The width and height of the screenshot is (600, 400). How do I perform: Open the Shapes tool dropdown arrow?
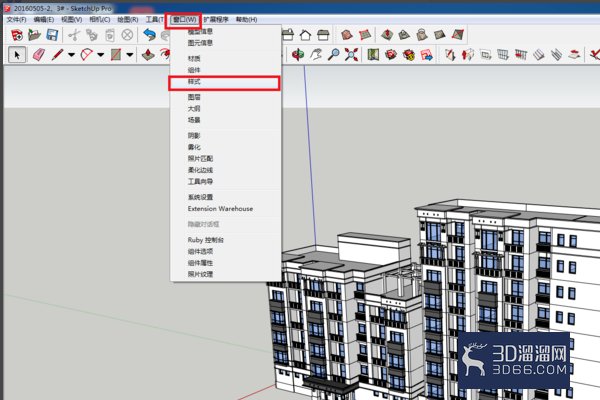(130, 55)
